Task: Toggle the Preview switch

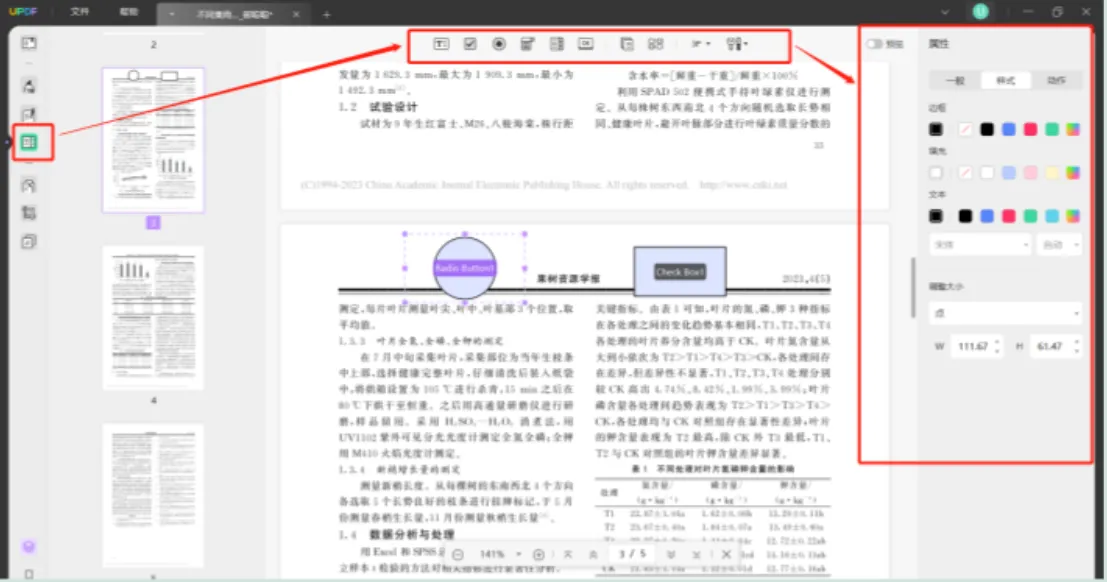Action: click(x=874, y=44)
